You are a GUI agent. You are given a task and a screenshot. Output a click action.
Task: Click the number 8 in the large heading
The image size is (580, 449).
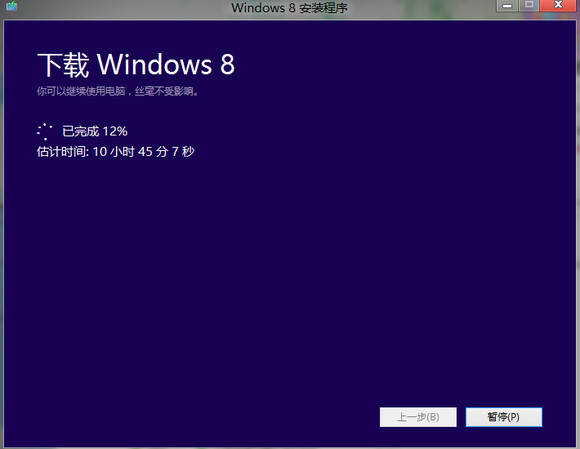click(x=227, y=65)
